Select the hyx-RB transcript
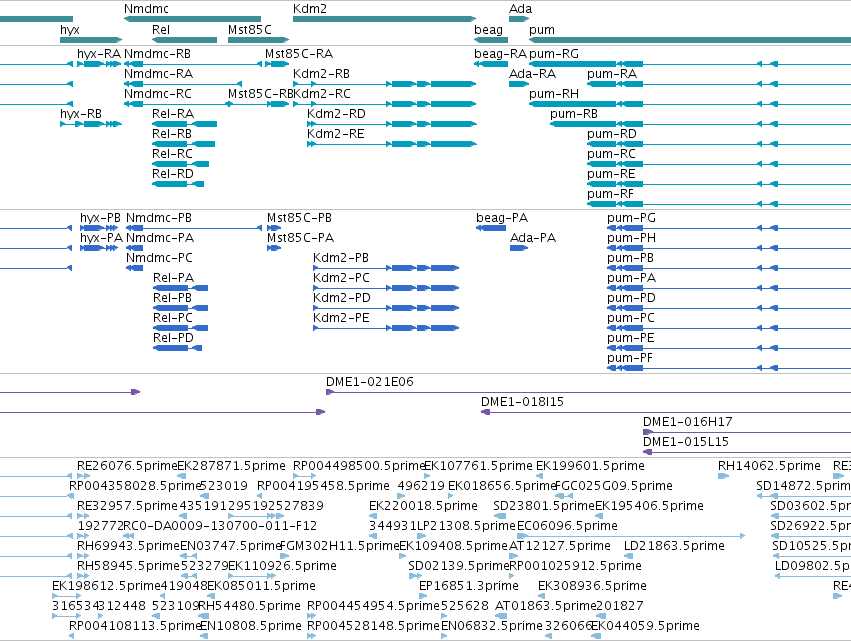Viewport: 851px width, 641px height. click(91, 124)
